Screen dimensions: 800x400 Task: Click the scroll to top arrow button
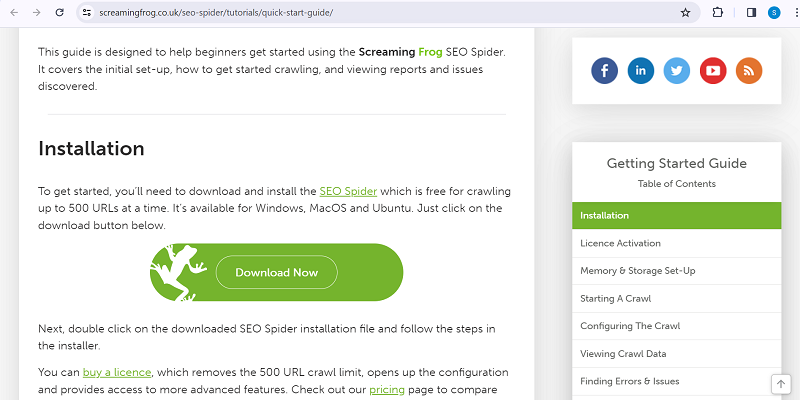pyautogui.click(x=780, y=385)
